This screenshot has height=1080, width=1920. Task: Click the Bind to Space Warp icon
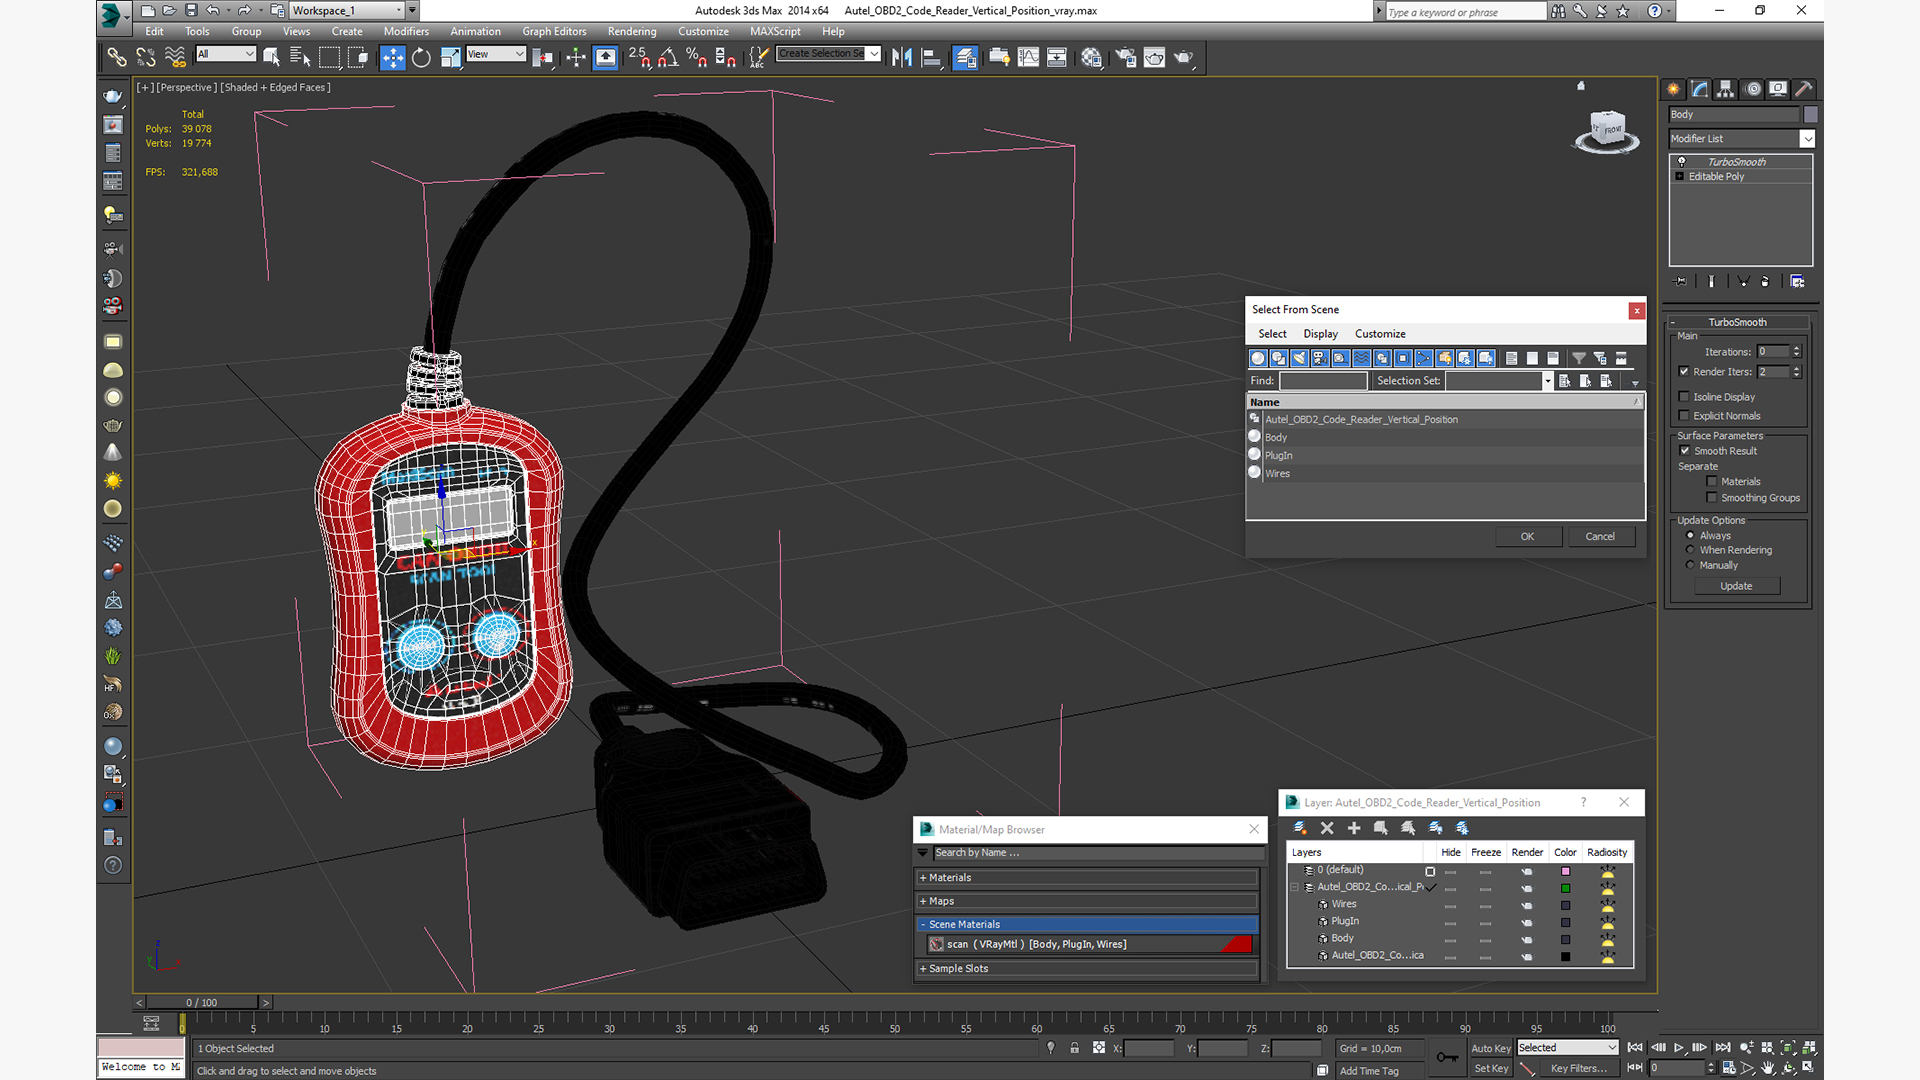click(175, 58)
